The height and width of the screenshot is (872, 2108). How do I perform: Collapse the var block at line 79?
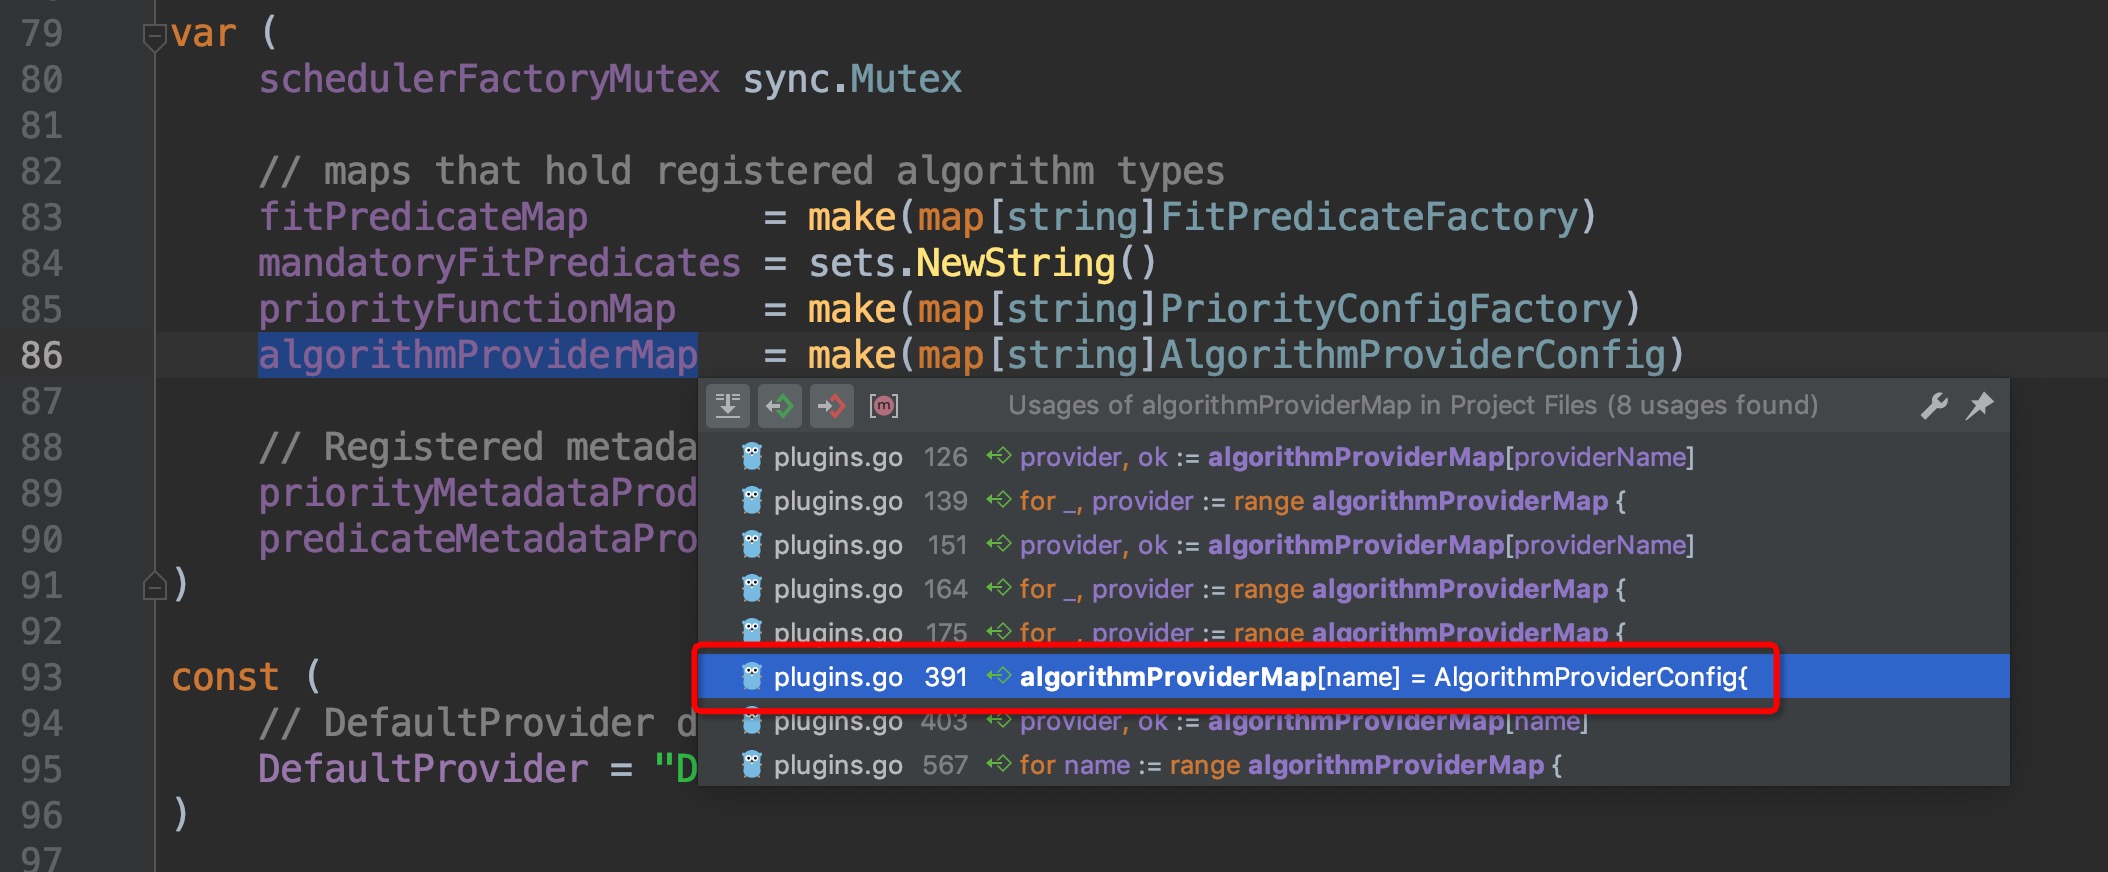[154, 37]
